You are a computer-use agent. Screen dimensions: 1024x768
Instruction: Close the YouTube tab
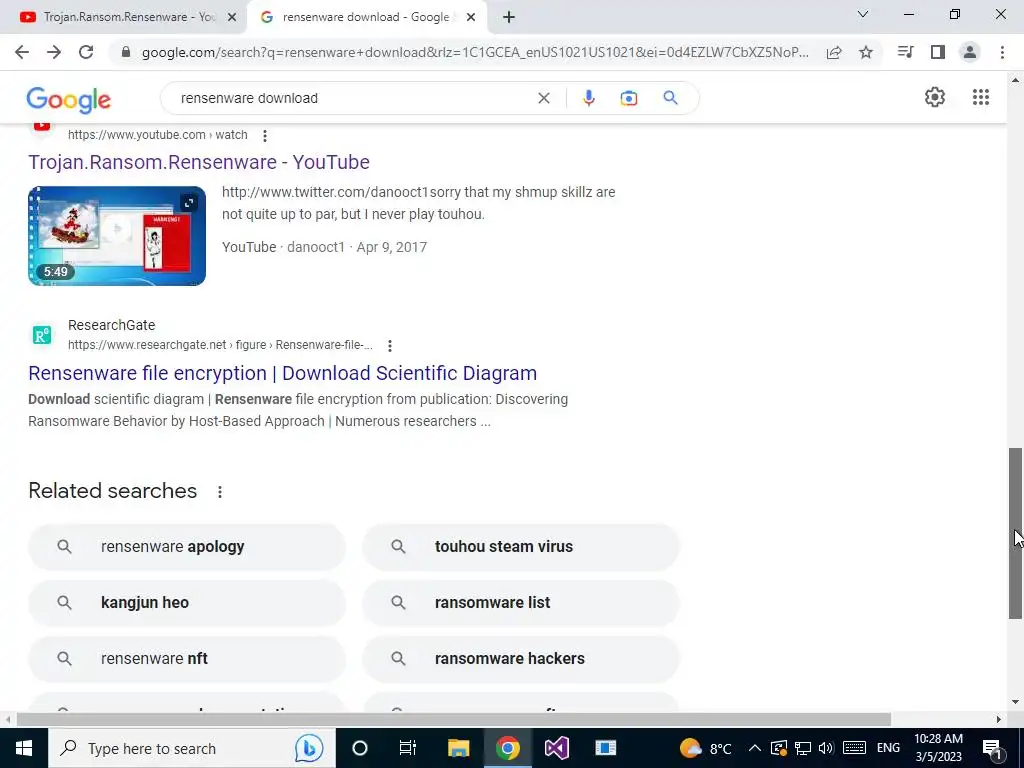(232, 17)
